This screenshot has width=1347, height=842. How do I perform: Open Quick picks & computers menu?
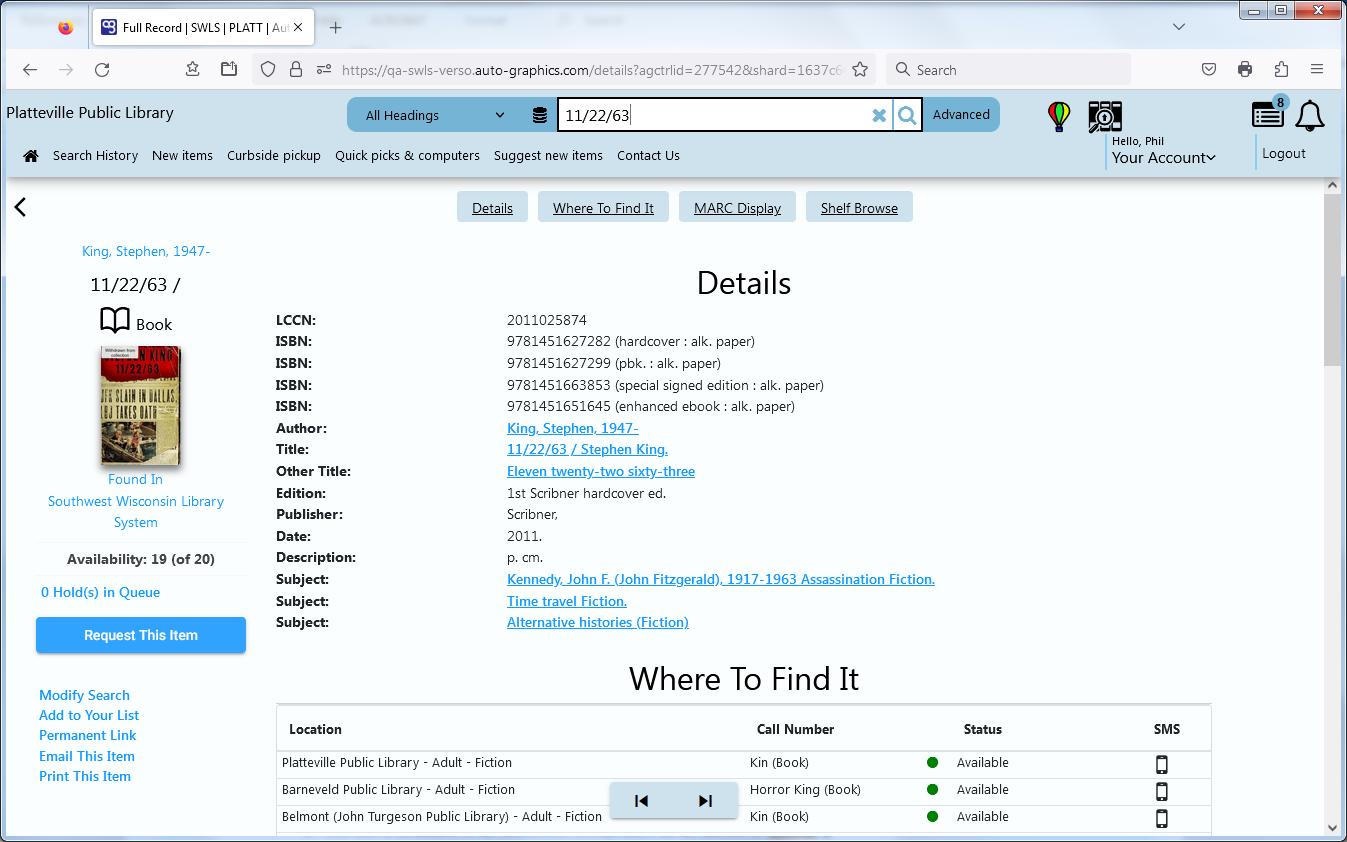click(x=407, y=156)
